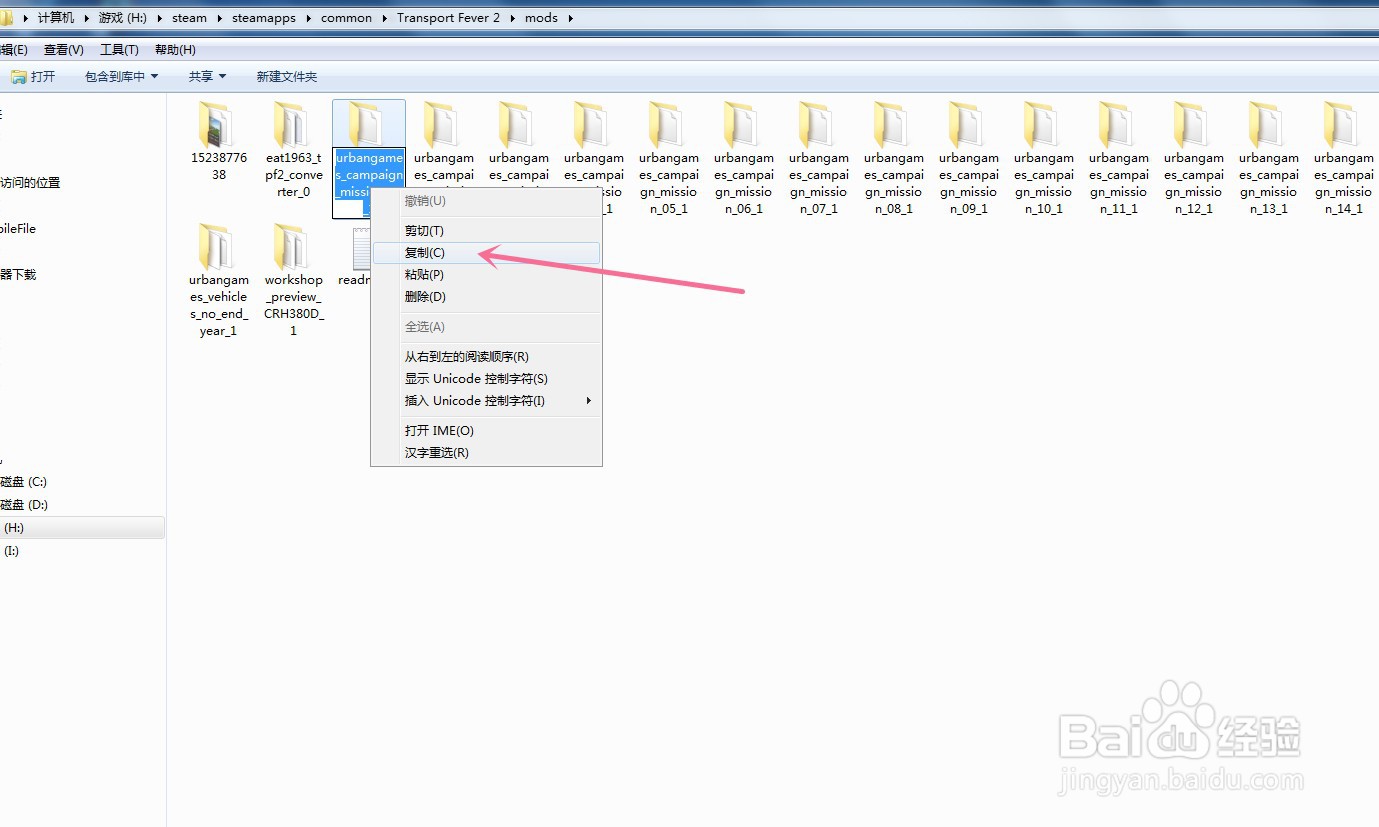
Task: Expand dropdown arrow after Transport Fever 2
Action: point(512,18)
